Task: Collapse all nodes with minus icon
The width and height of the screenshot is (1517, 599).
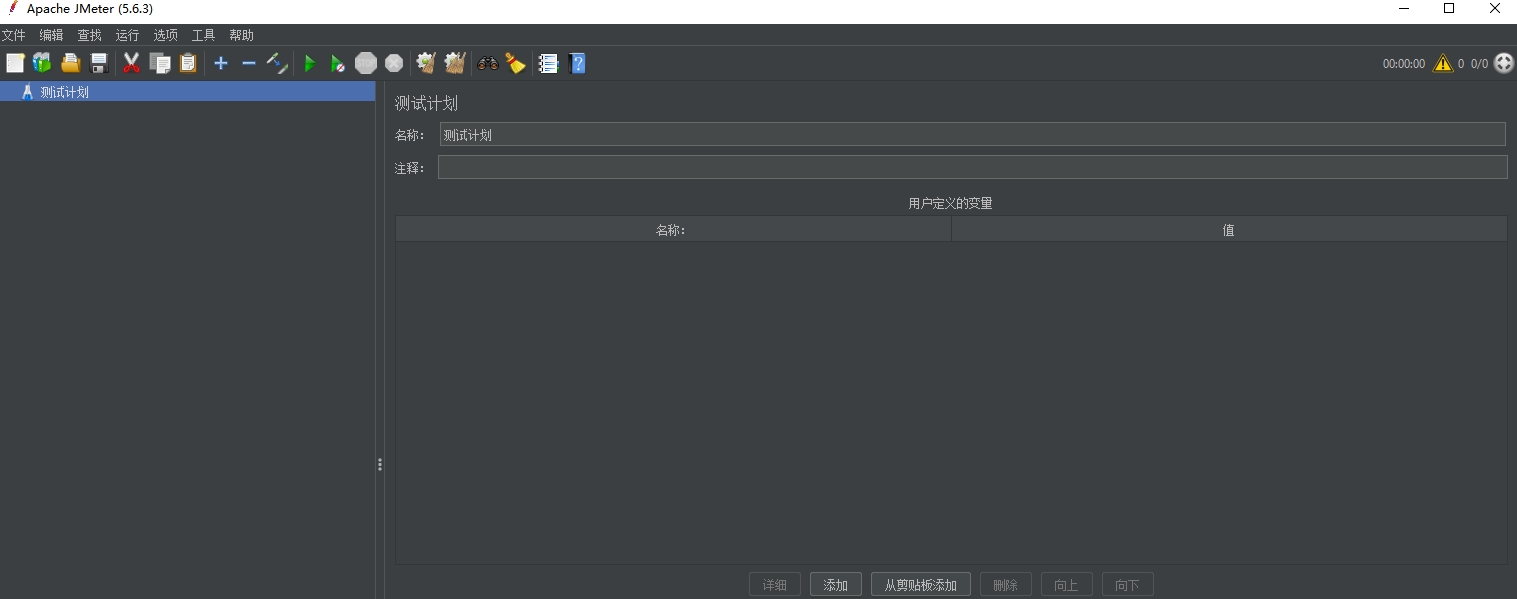Action: click(249, 63)
